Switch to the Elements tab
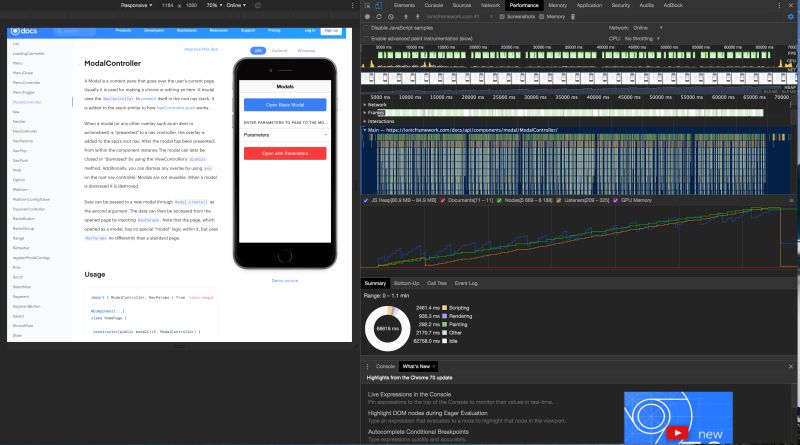Screen dimensions: 800x445 pyautogui.click(x=404, y=5)
